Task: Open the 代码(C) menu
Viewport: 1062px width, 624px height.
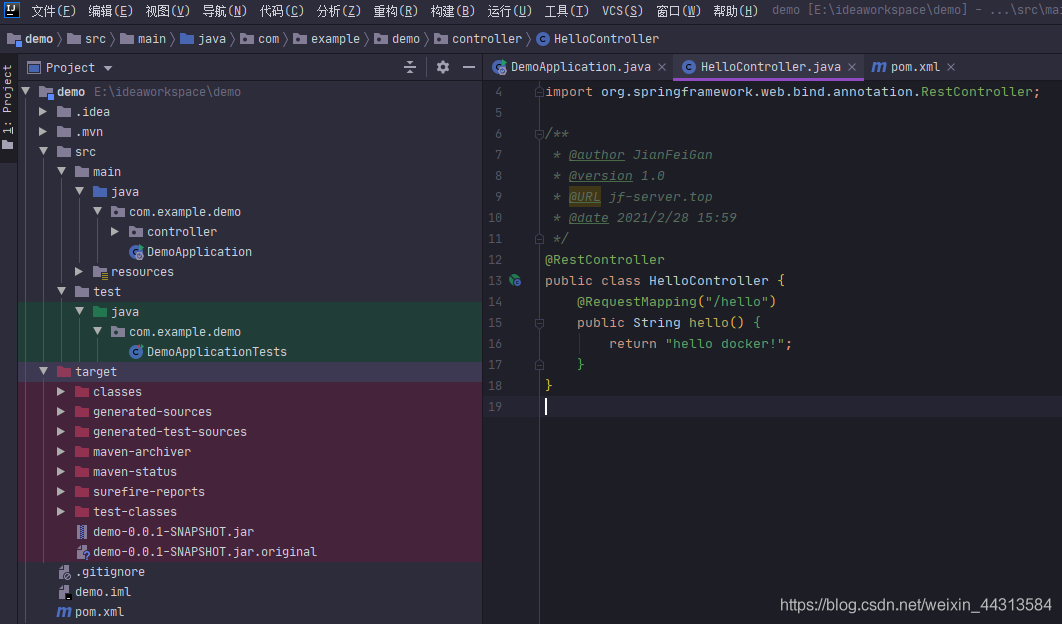Action: [282, 11]
